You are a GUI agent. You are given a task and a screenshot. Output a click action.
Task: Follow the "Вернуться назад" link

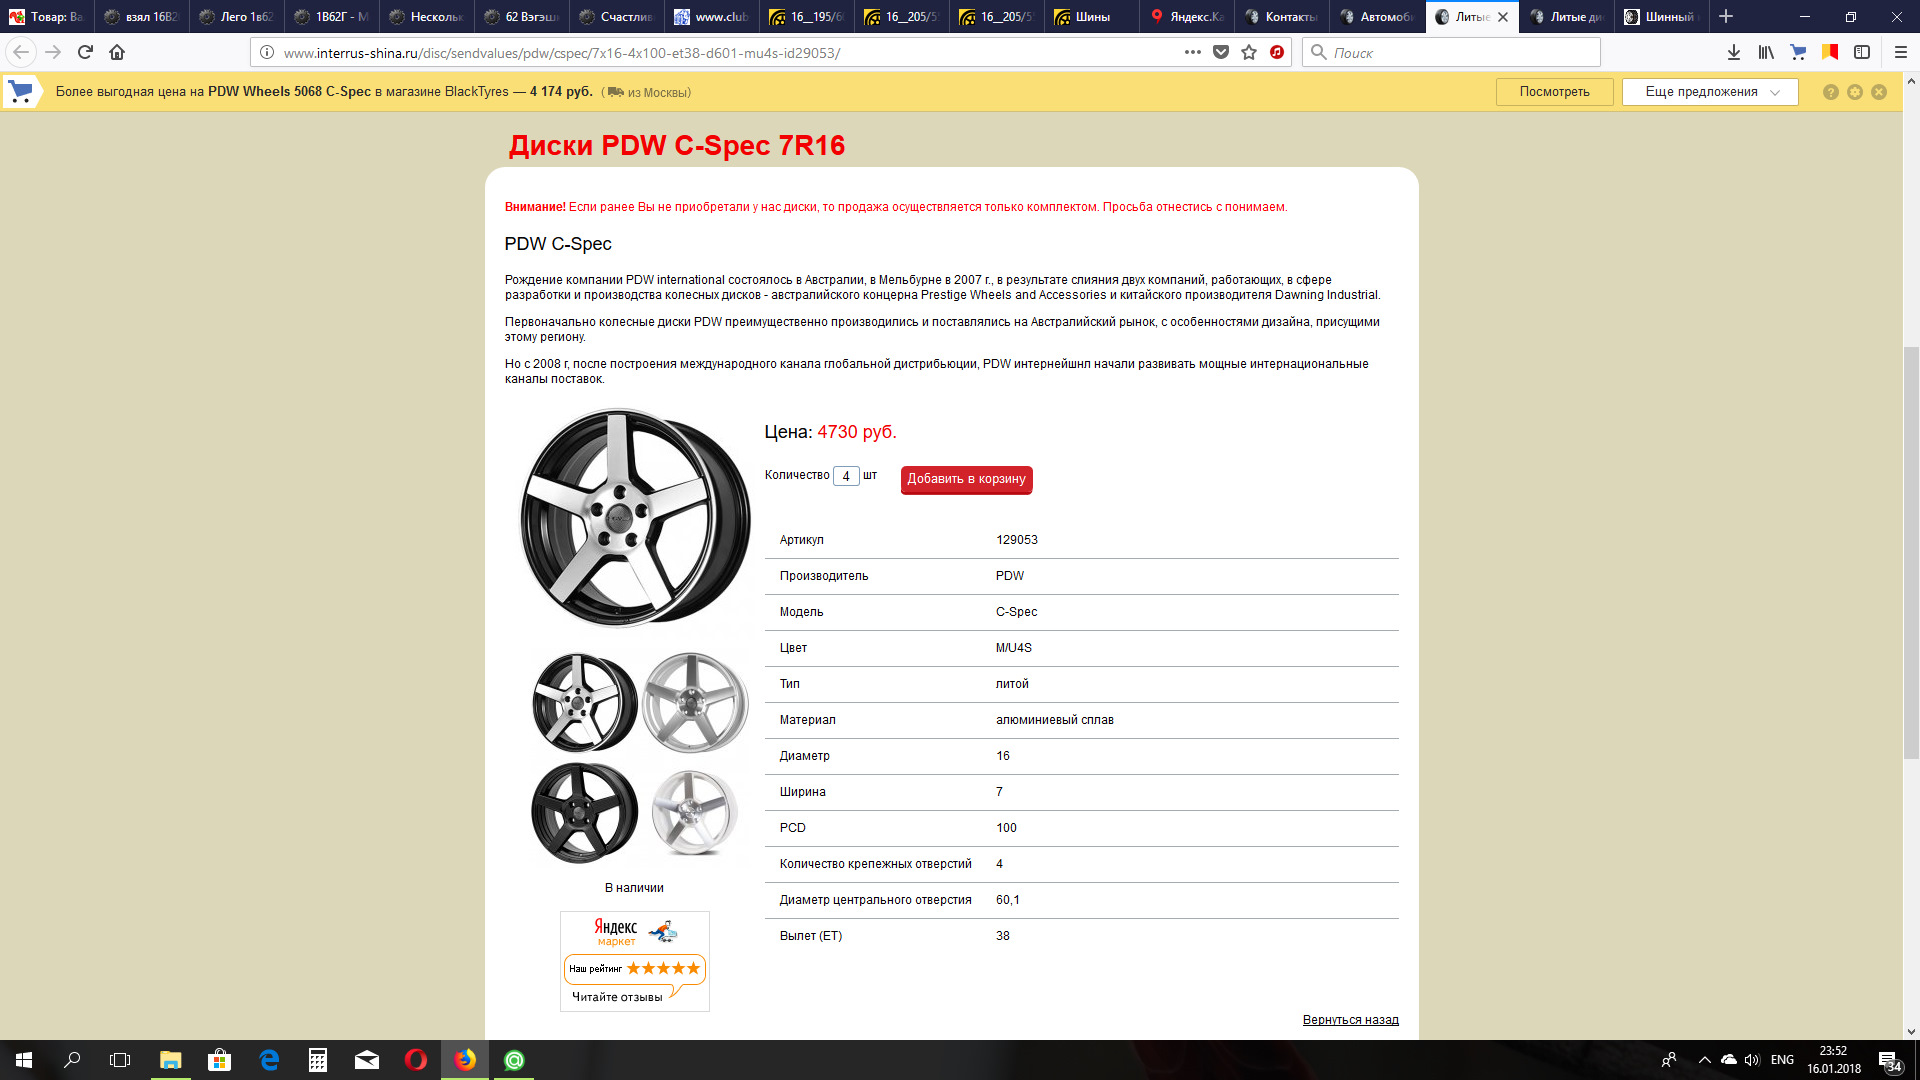click(x=1350, y=1020)
